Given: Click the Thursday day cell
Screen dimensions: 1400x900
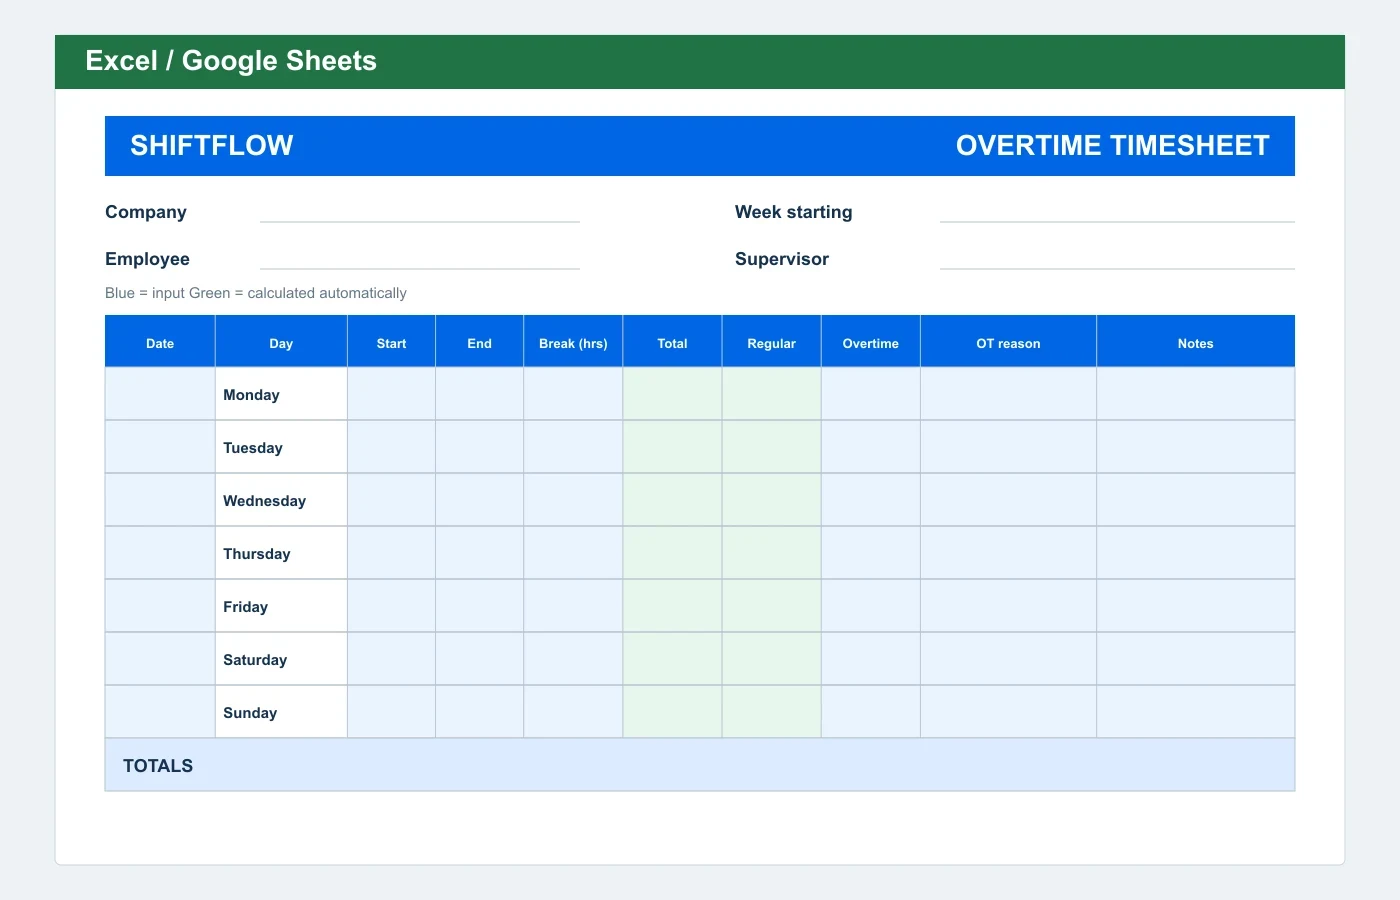Looking at the screenshot, I should pyautogui.click(x=281, y=553).
